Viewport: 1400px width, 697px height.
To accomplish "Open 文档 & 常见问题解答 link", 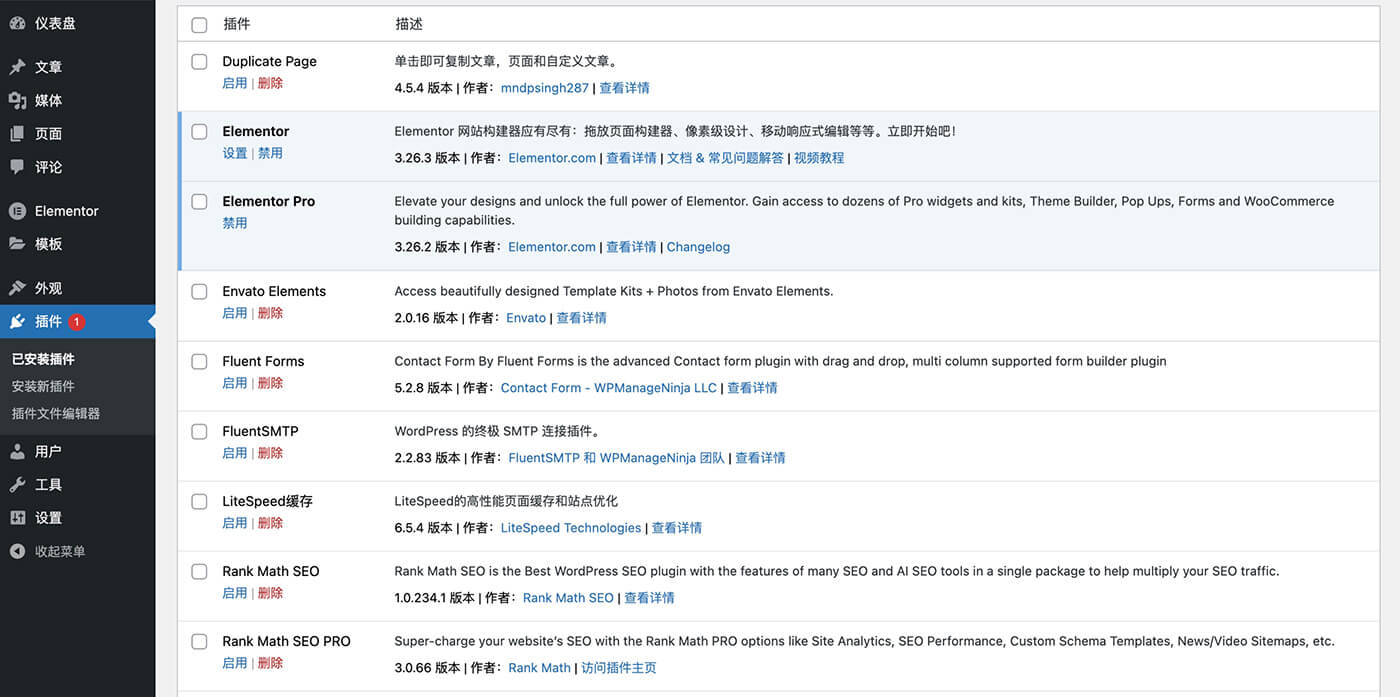I will (725, 158).
